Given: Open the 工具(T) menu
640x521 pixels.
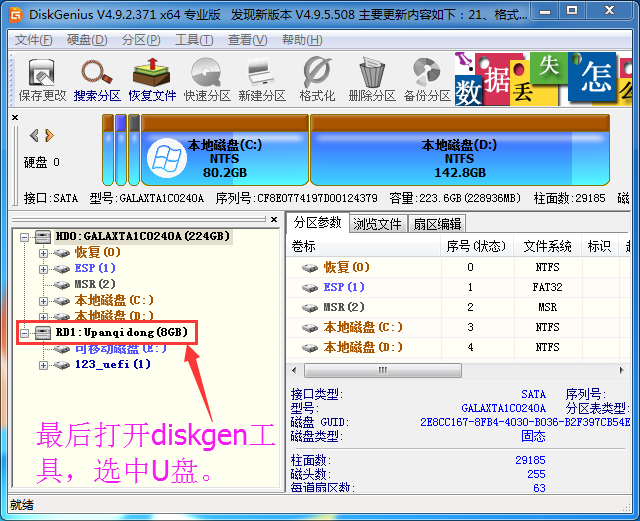Looking at the screenshot, I should click(x=194, y=40).
